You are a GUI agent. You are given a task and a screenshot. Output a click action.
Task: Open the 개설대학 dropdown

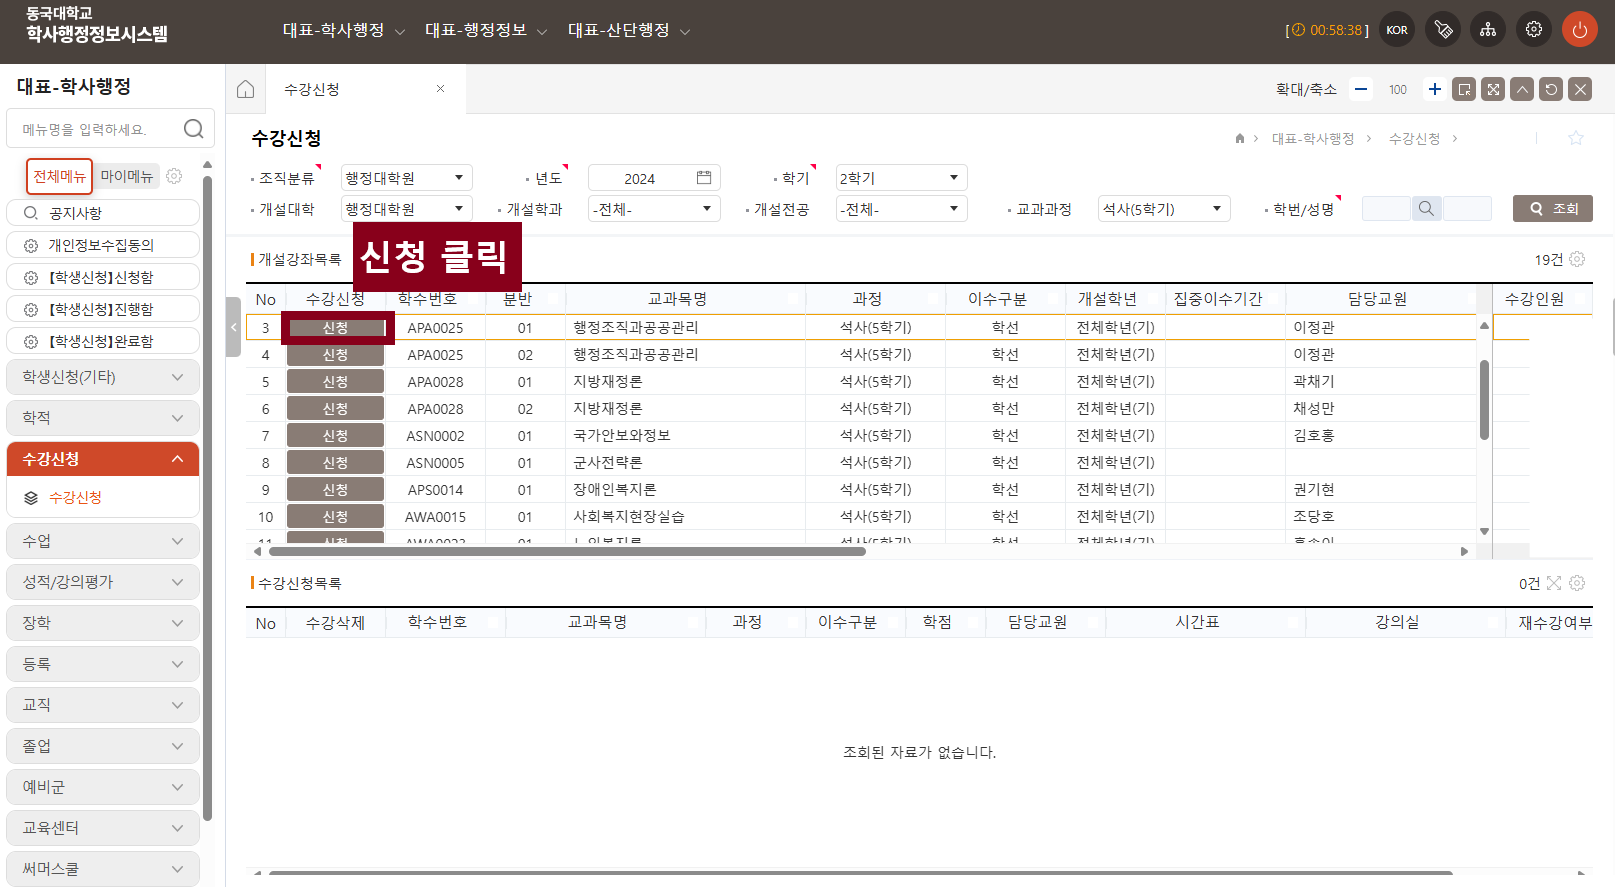tap(406, 209)
